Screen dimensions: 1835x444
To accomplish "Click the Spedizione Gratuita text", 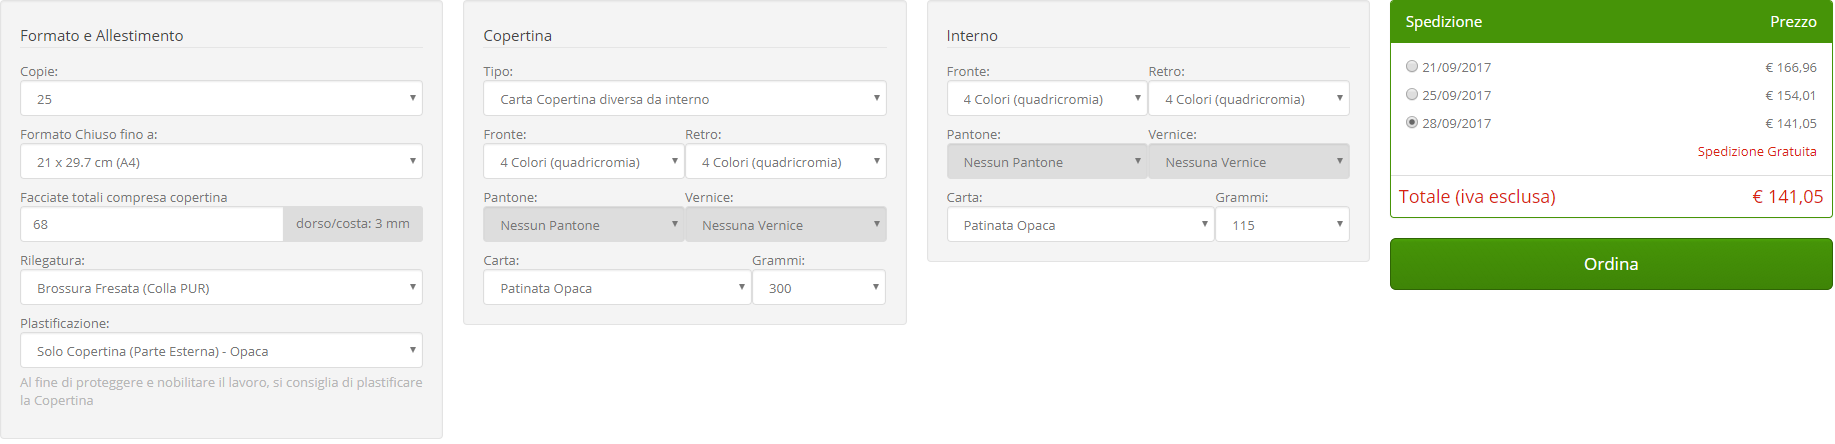I will coord(1756,152).
